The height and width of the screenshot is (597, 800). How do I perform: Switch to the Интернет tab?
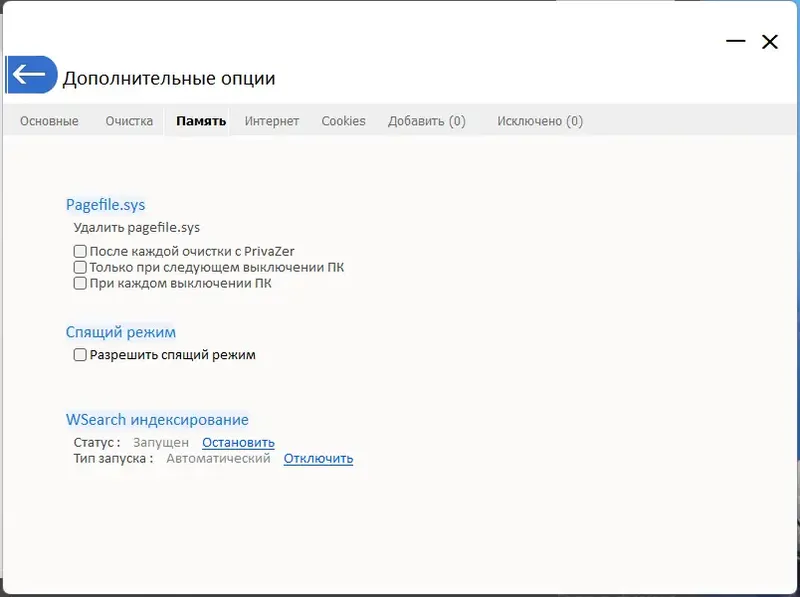pyautogui.click(x=271, y=120)
